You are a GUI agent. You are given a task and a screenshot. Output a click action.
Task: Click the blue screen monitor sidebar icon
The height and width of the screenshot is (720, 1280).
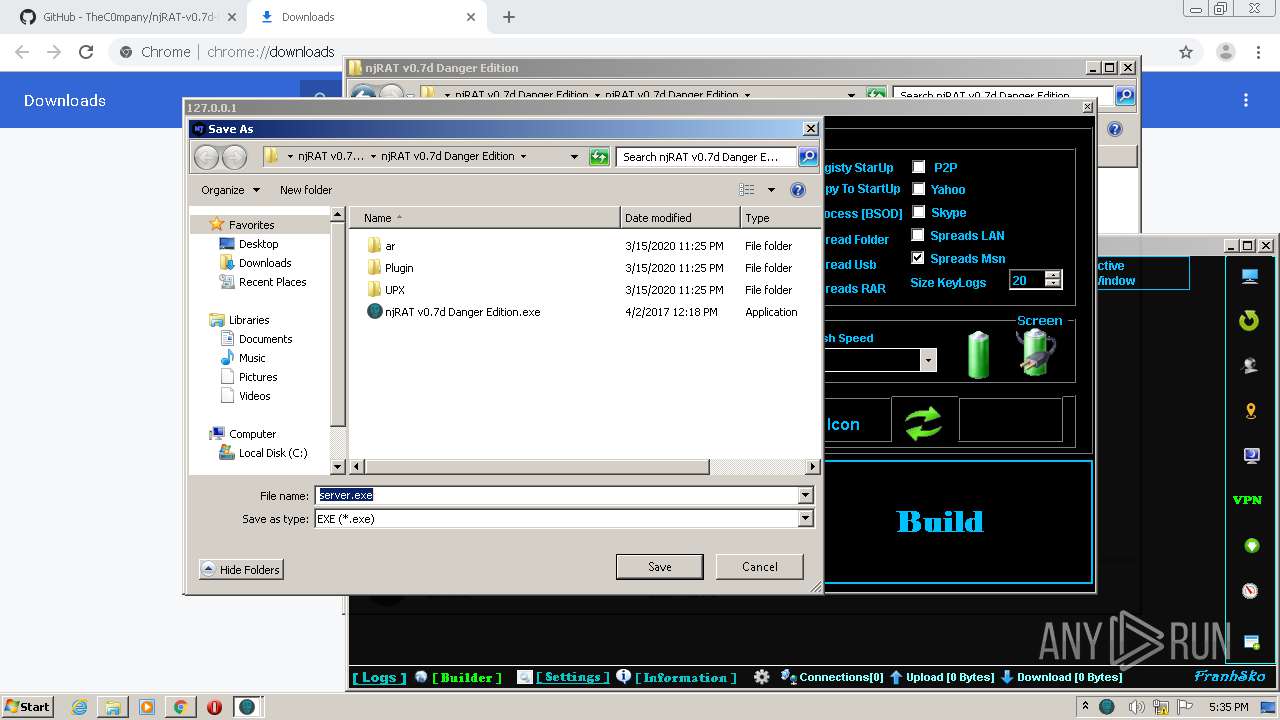click(1250, 456)
